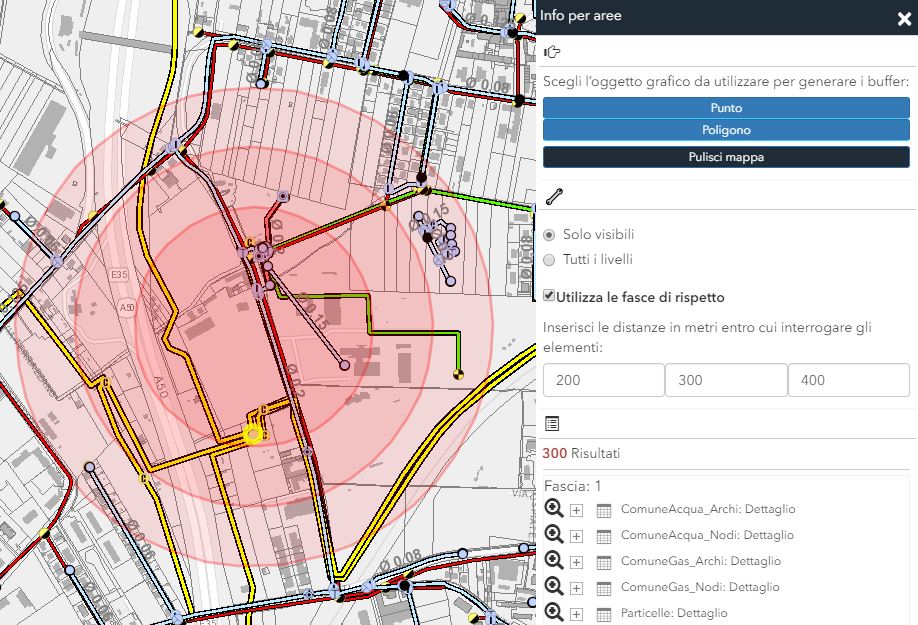Click the 'Fascia: 1' heading

click(573, 486)
